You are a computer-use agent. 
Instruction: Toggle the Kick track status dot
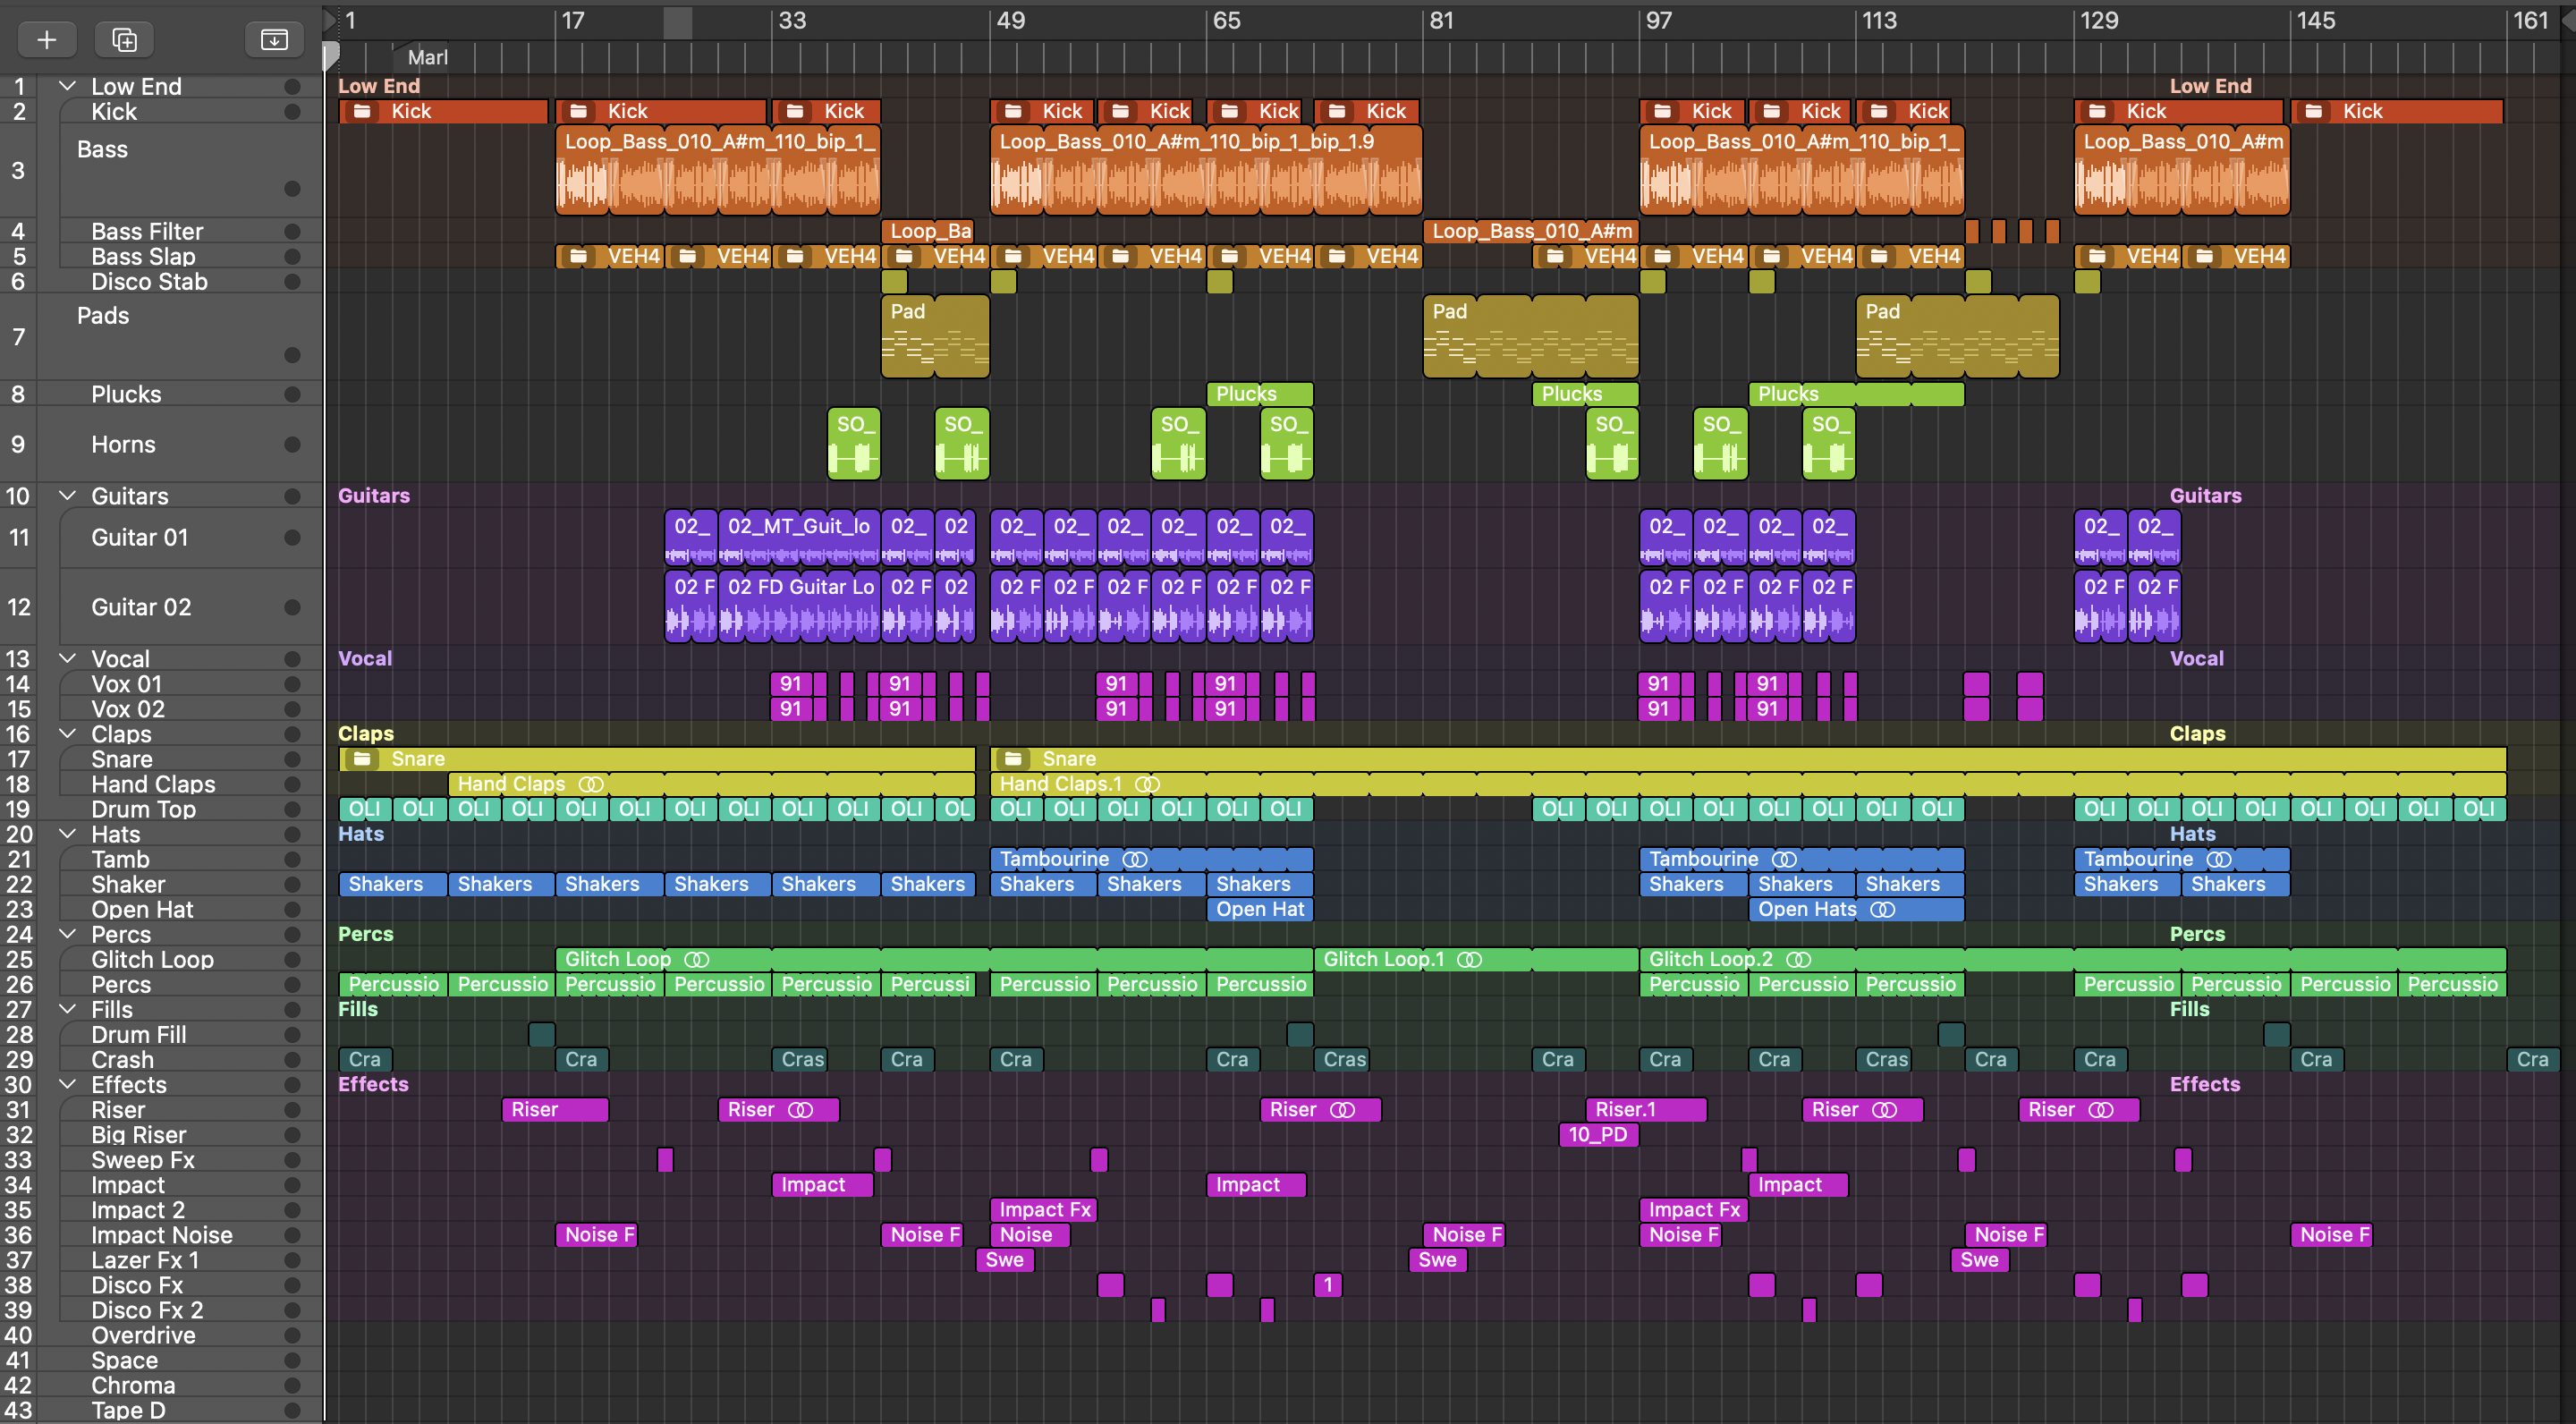point(292,112)
